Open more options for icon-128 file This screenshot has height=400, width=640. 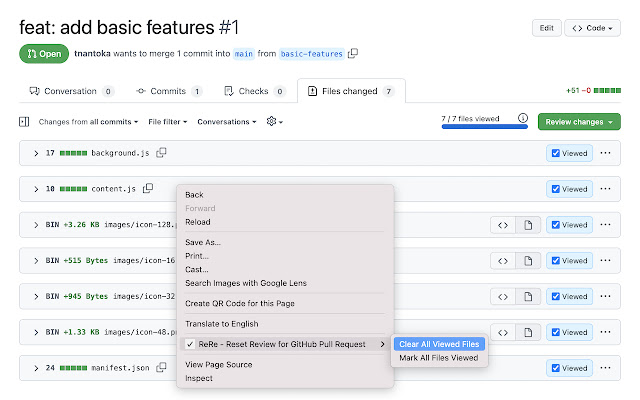[x=606, y=225]
